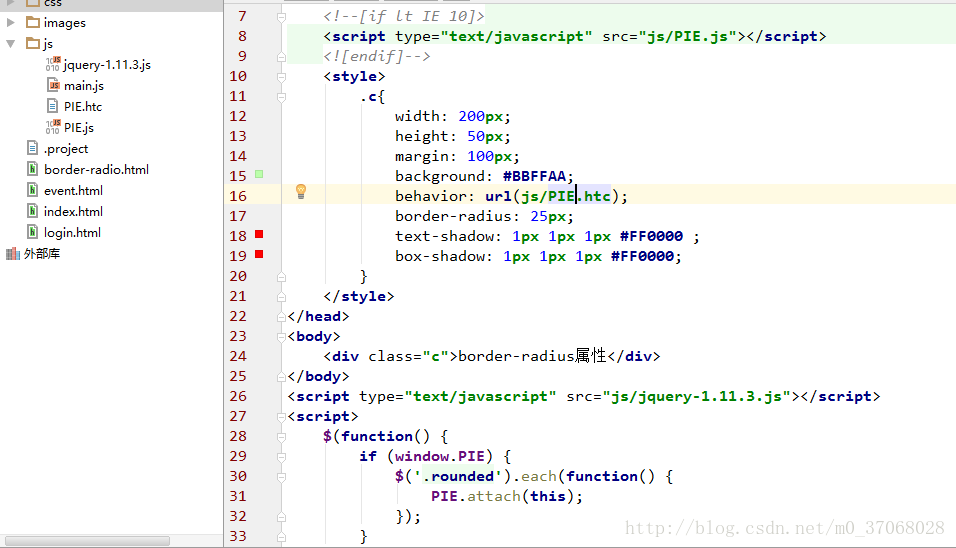Open index.html in project tree

point(73,212)
